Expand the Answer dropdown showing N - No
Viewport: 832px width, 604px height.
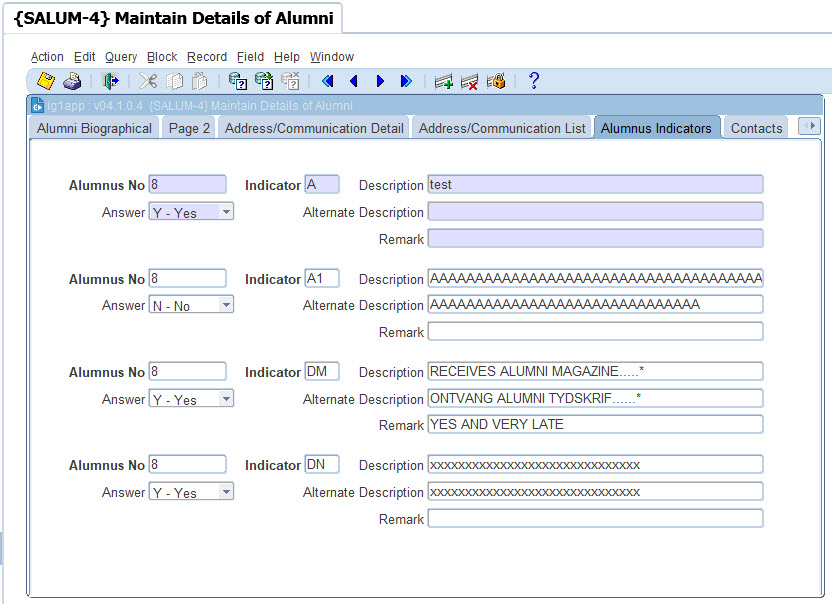pos(226,305)
